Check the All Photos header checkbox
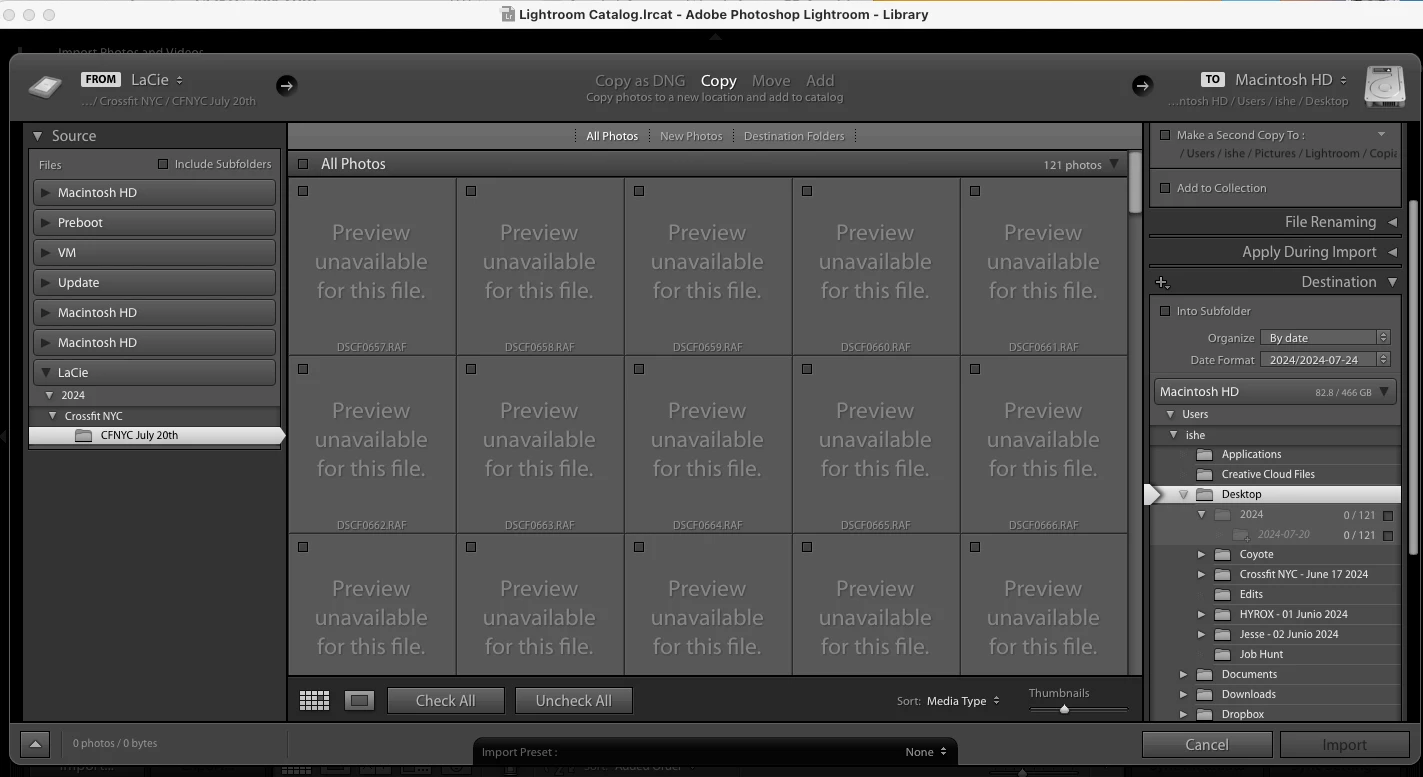 303,164
